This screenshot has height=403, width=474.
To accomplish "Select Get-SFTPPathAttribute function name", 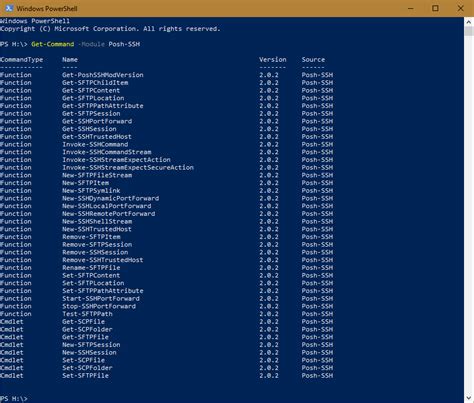I will pyautogui.click(x=103, y=106).
